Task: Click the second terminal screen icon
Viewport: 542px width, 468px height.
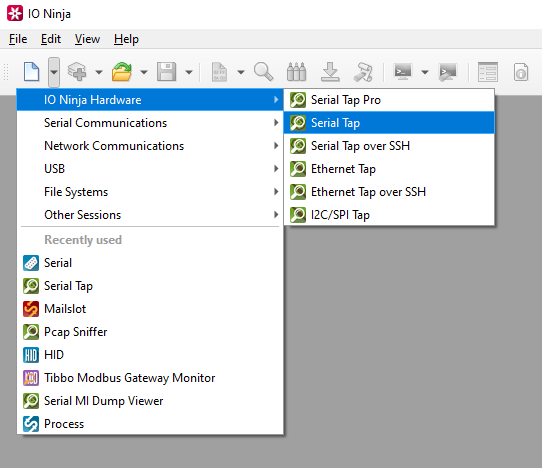Action: click(448, 72)
